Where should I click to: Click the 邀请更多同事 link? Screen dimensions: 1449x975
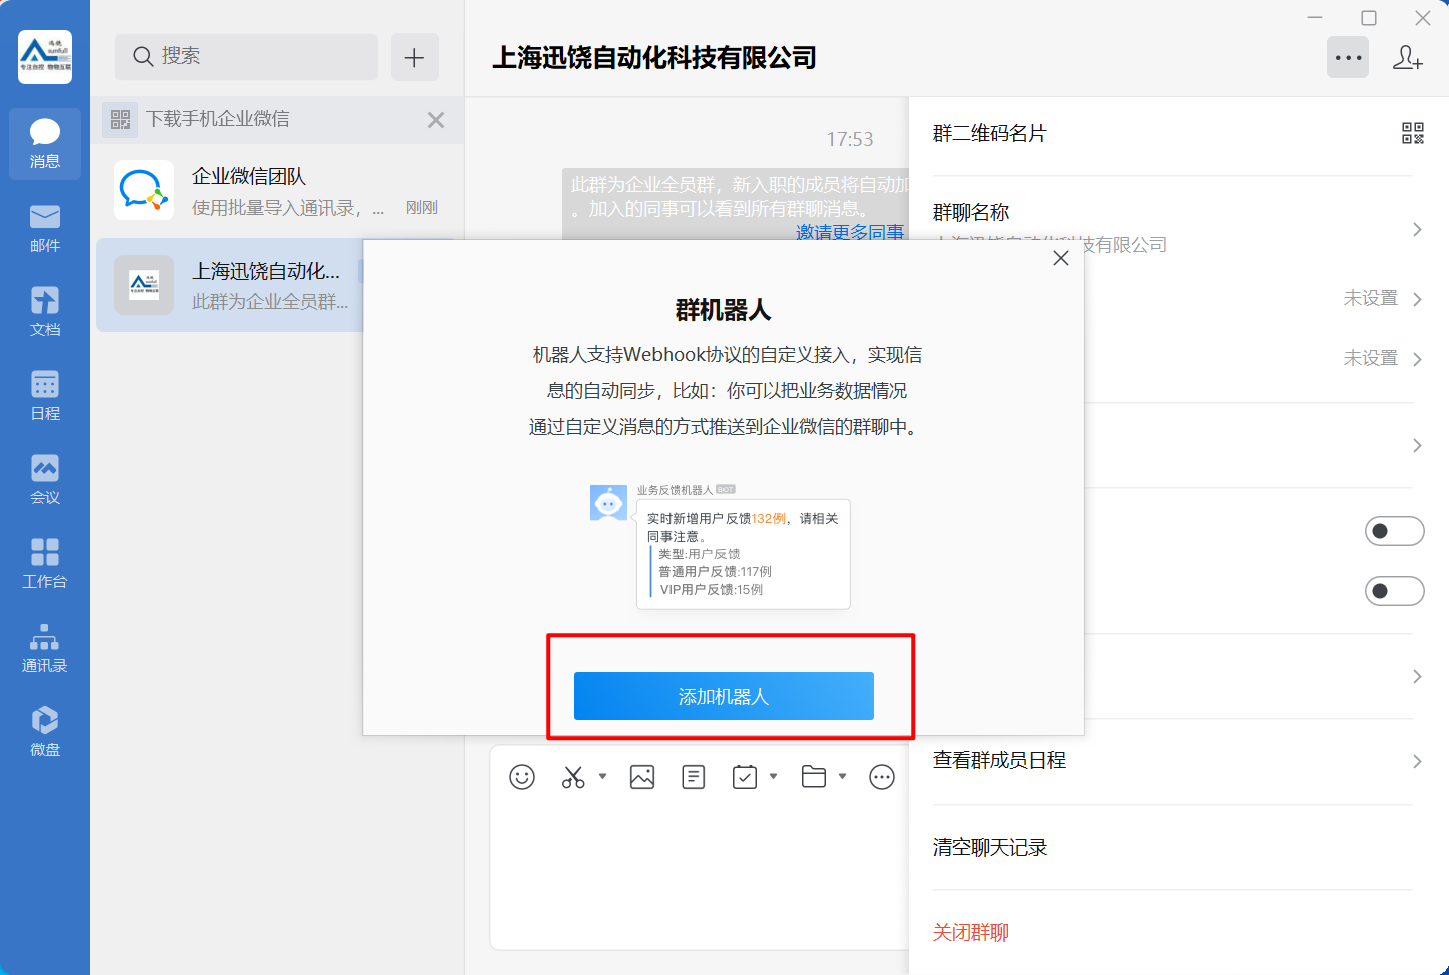(850, 232)
